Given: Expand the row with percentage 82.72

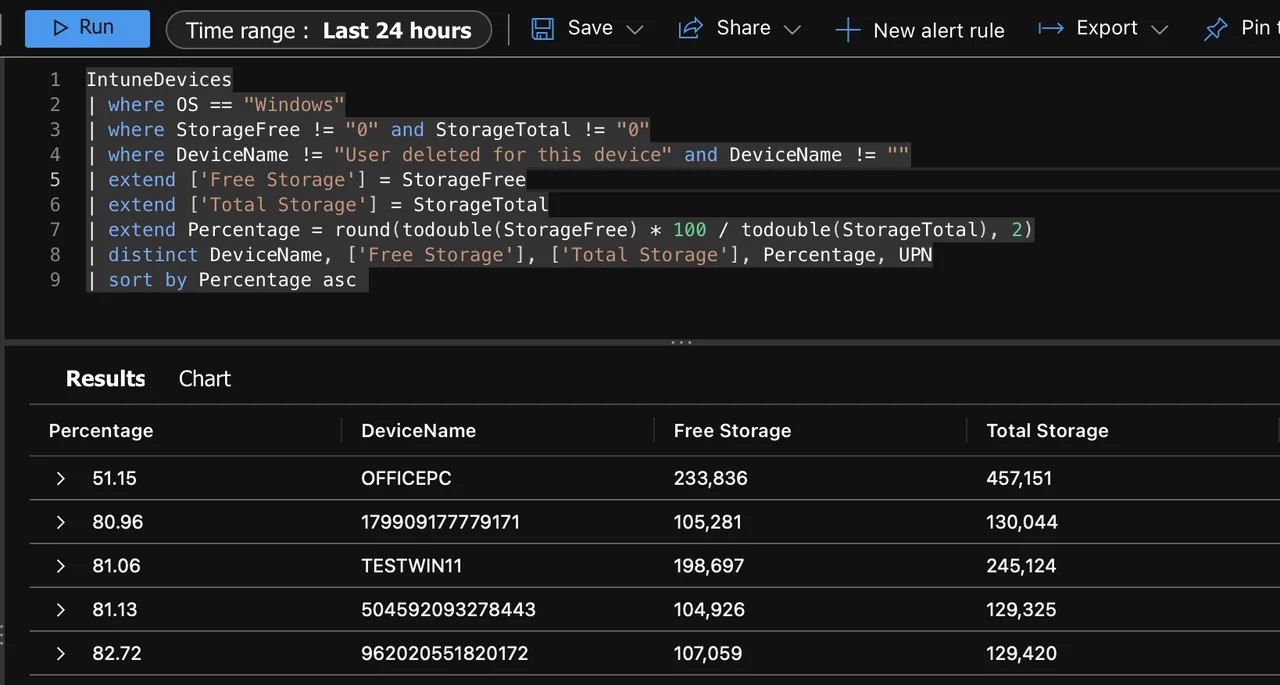Looking at the screenshot, I should [61, 654].
